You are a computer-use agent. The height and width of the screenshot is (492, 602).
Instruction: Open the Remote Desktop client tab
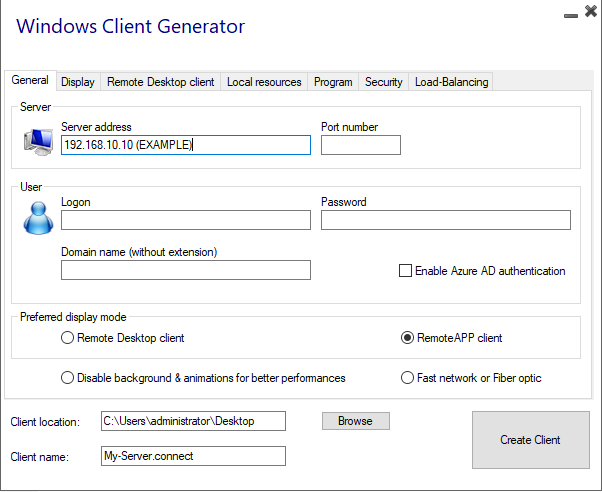pos(160,82)
